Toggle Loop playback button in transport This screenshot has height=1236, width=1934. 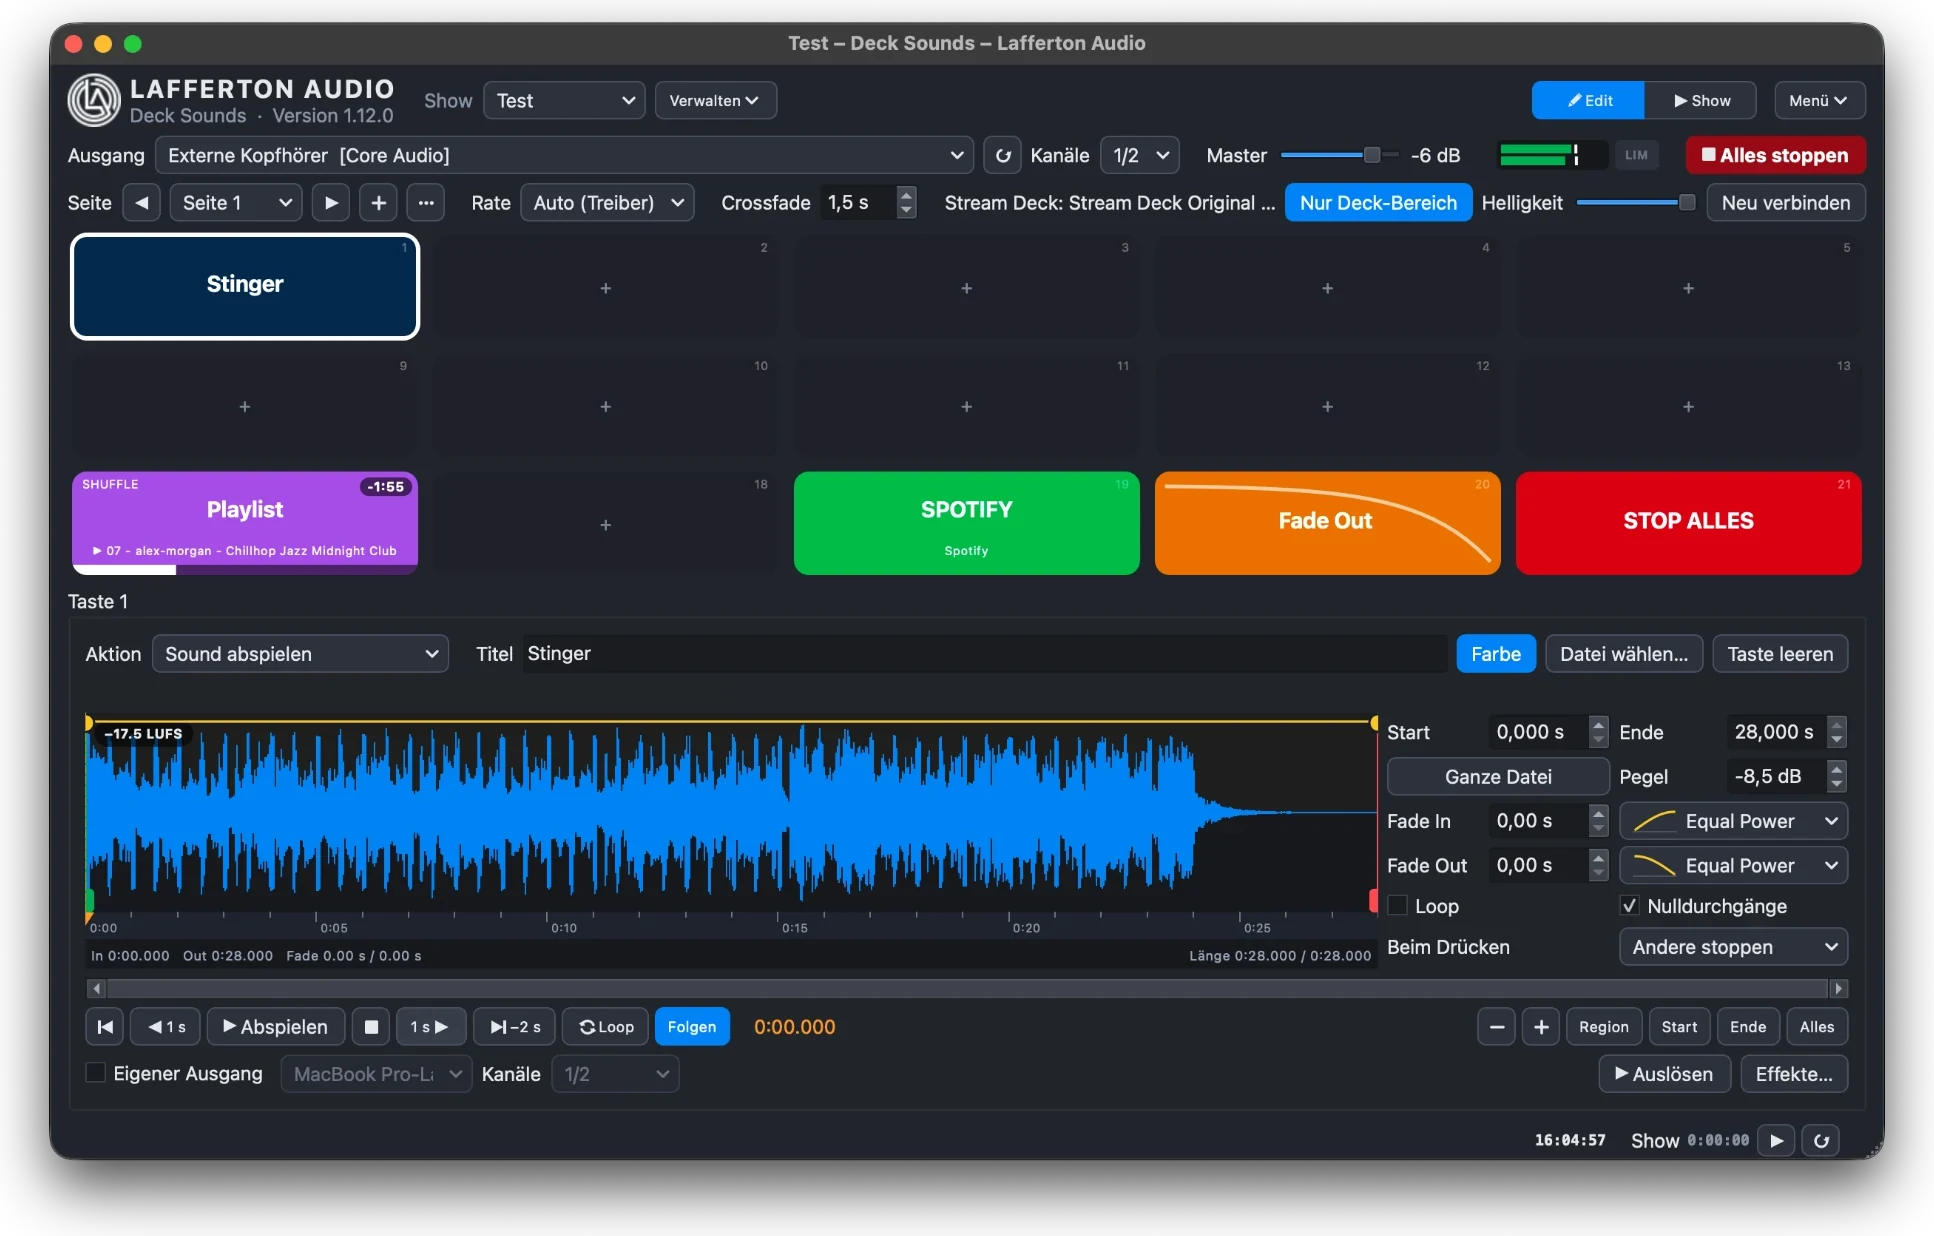tap(606, 1027)
